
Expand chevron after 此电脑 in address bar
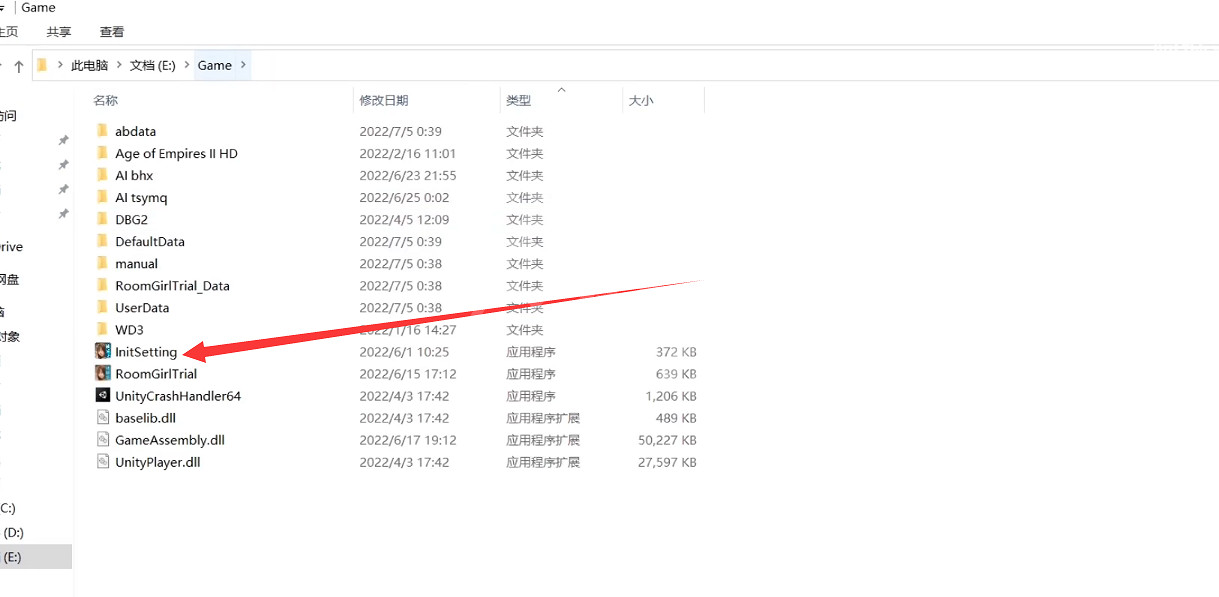click(x=119, y=66)
